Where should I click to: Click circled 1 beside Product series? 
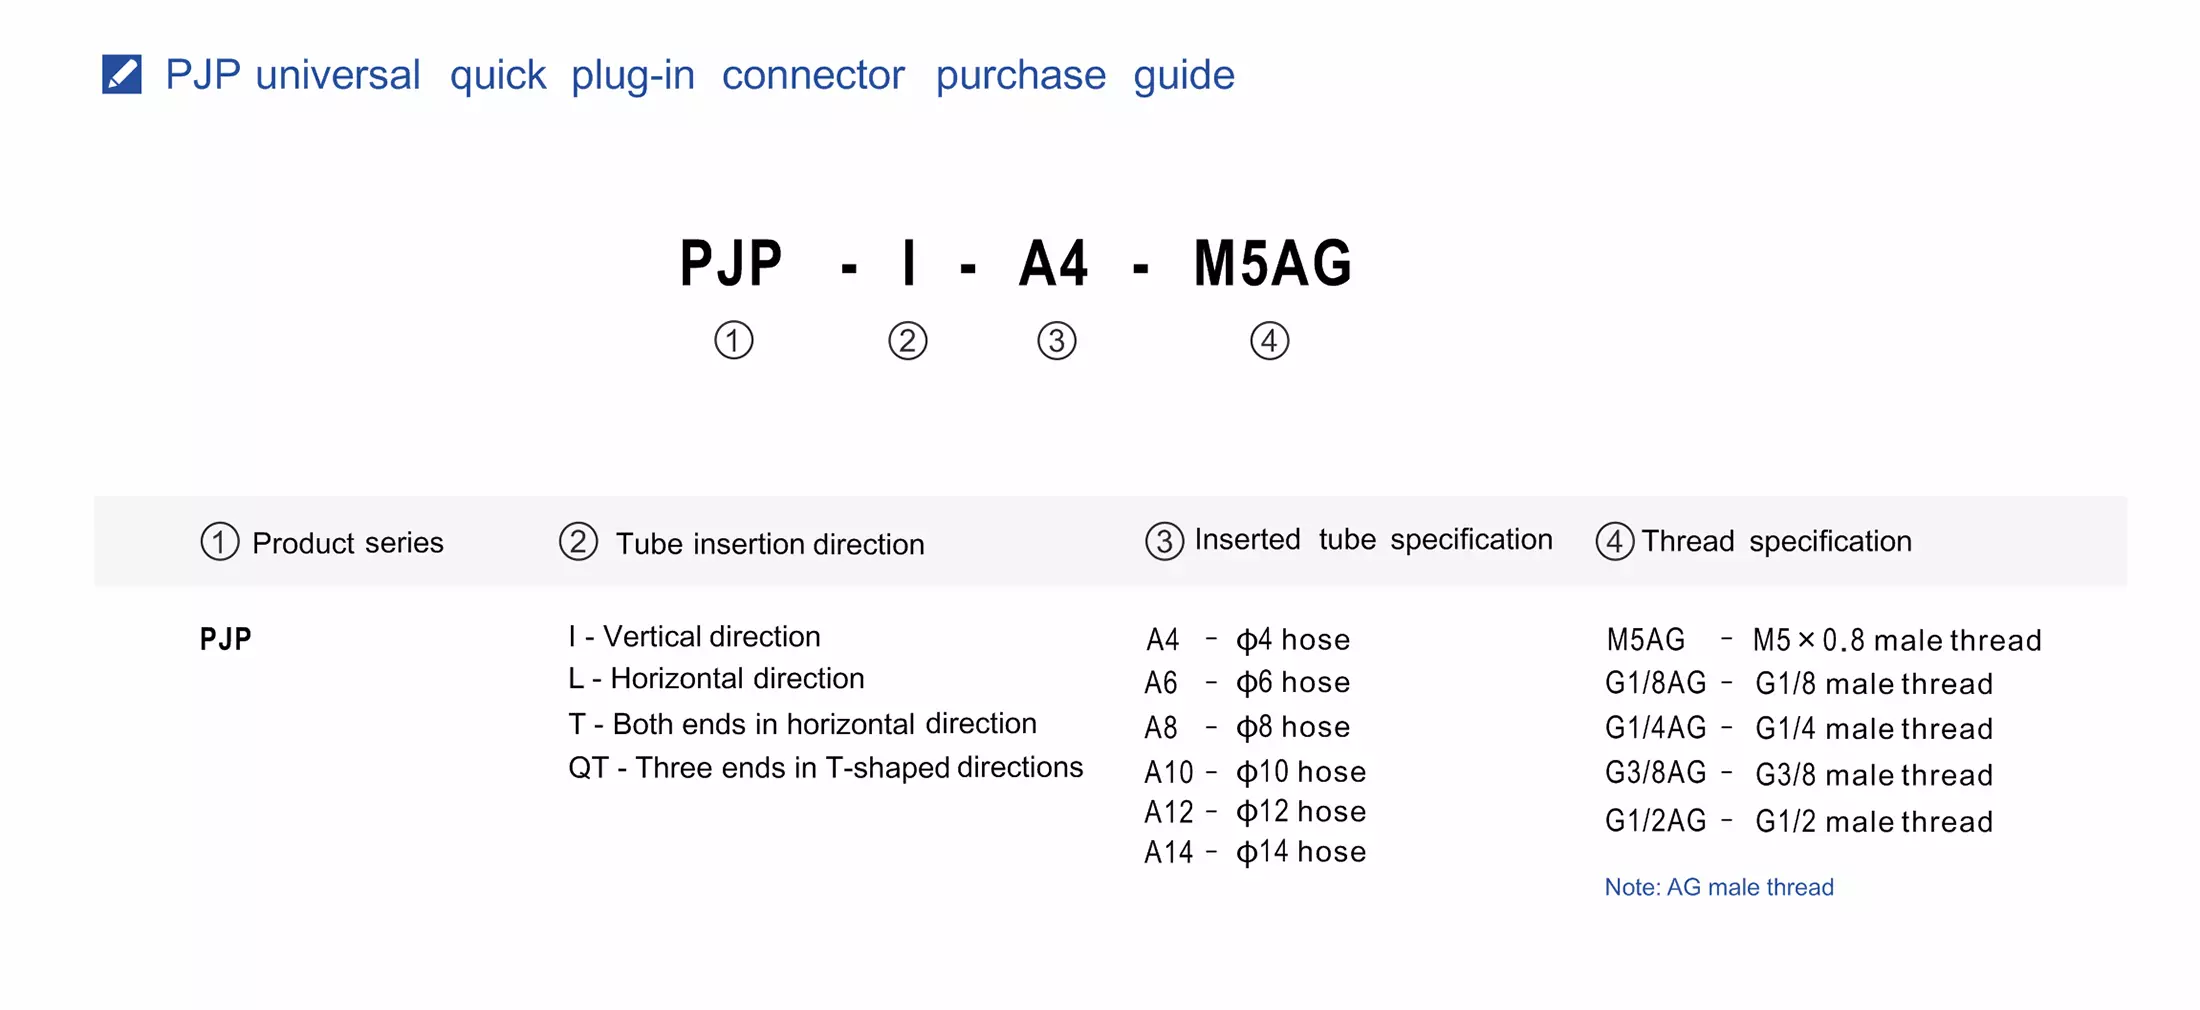tap(220, 542)
